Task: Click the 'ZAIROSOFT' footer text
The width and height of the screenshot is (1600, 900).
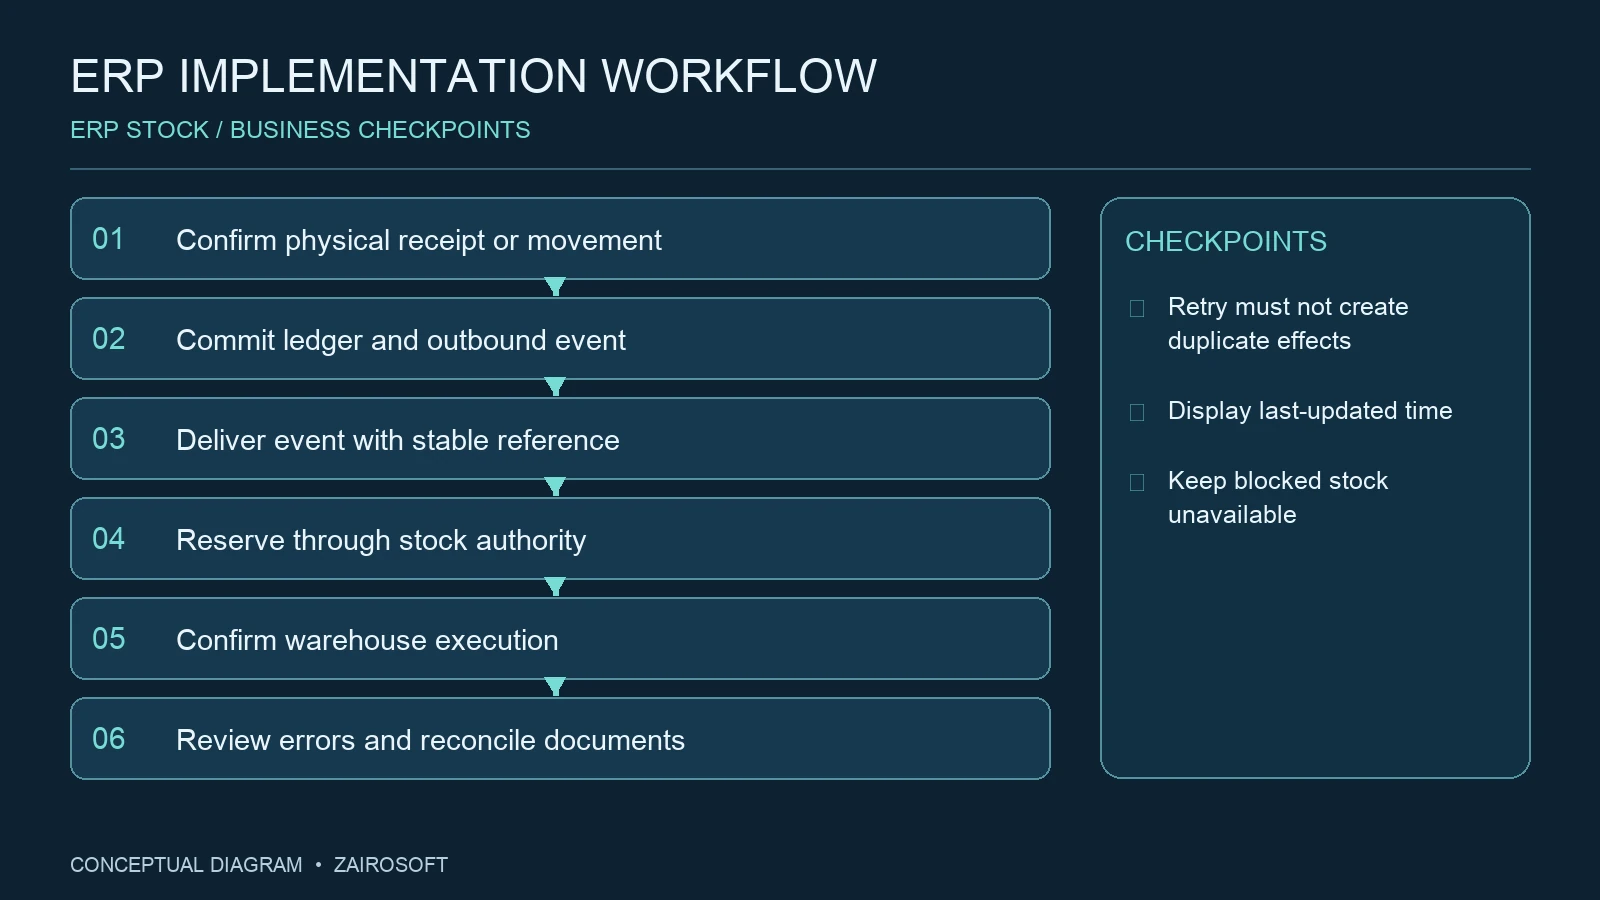Action: [x=391, y=865]
